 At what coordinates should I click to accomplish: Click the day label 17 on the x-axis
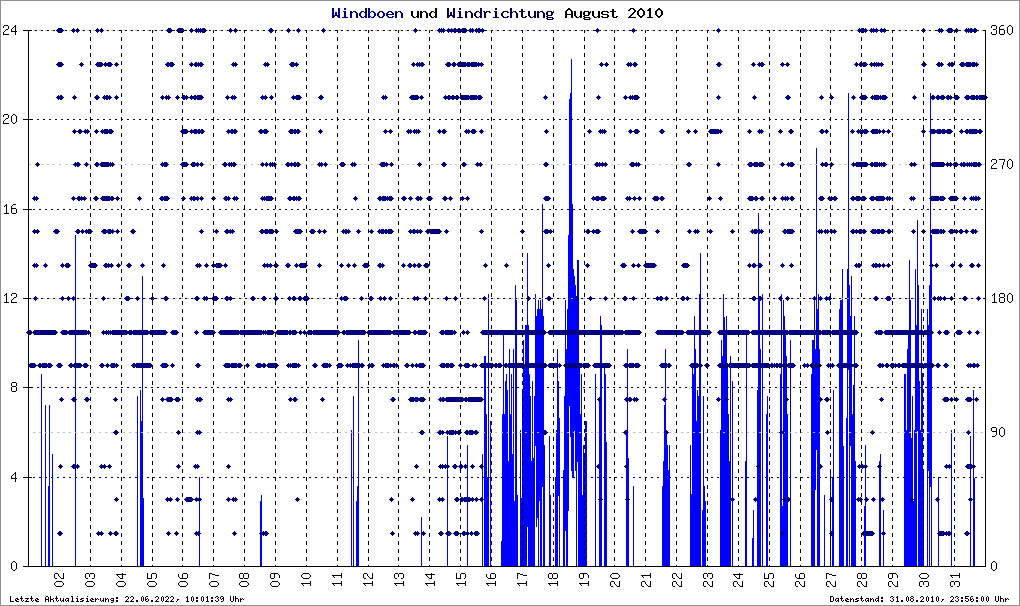tap(523, 579)
